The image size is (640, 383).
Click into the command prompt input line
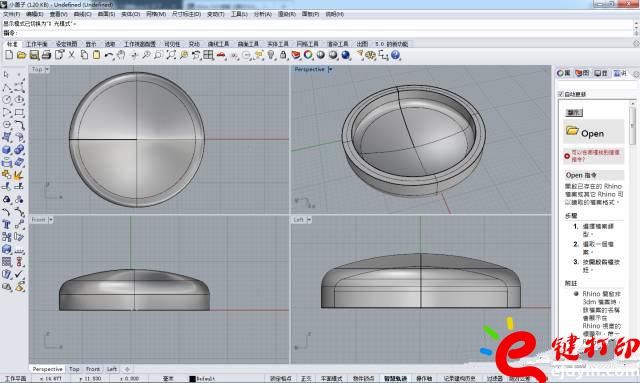coord(318,33)
